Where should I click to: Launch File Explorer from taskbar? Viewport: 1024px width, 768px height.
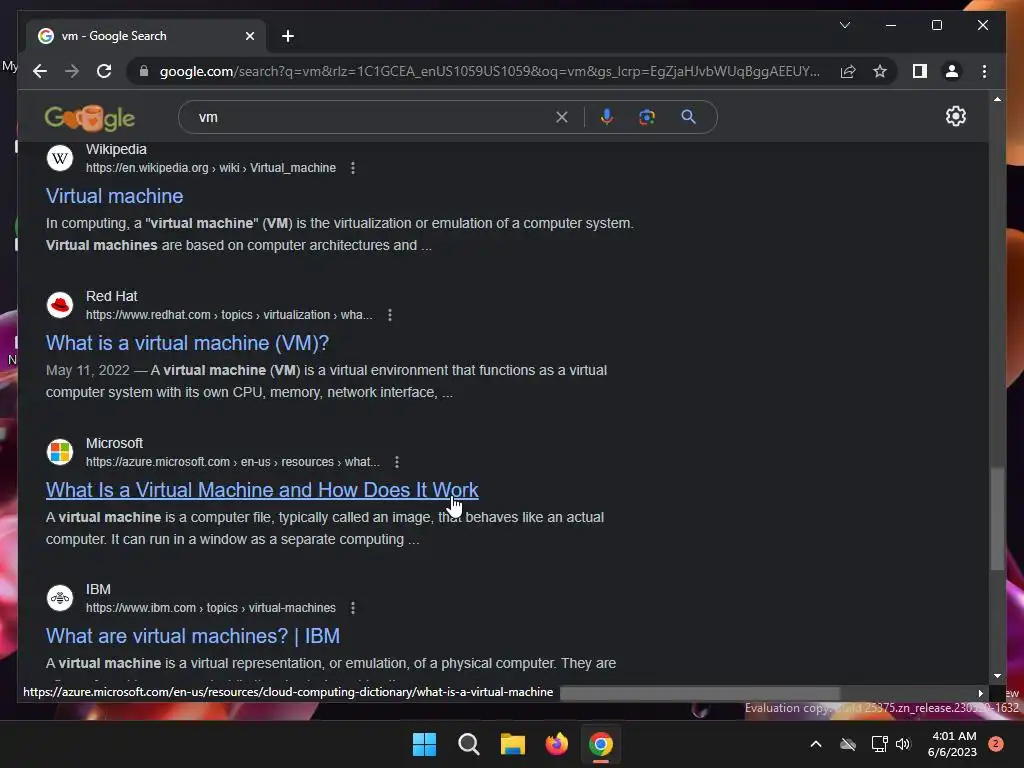point(513,744)
